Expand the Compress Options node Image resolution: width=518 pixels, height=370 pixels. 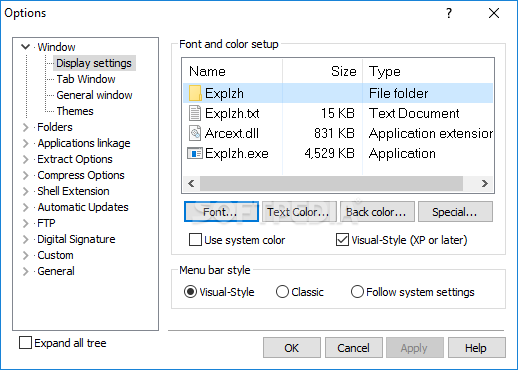(x=26, y=175)
